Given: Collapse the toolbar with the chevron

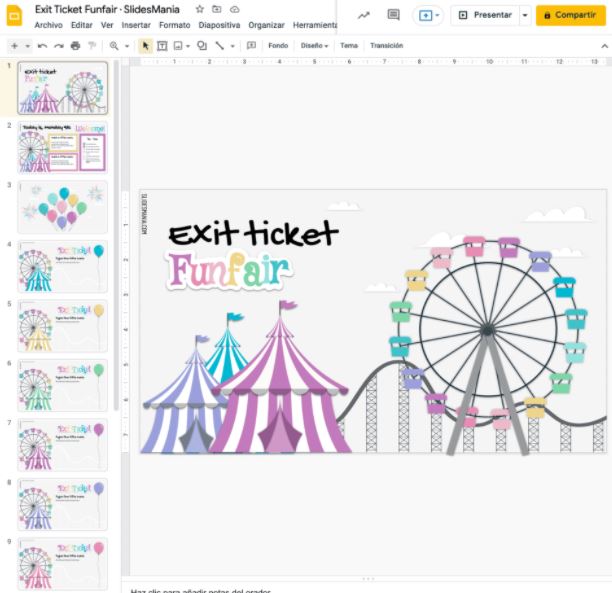Looking at the screenshot, I should point(604,46).
